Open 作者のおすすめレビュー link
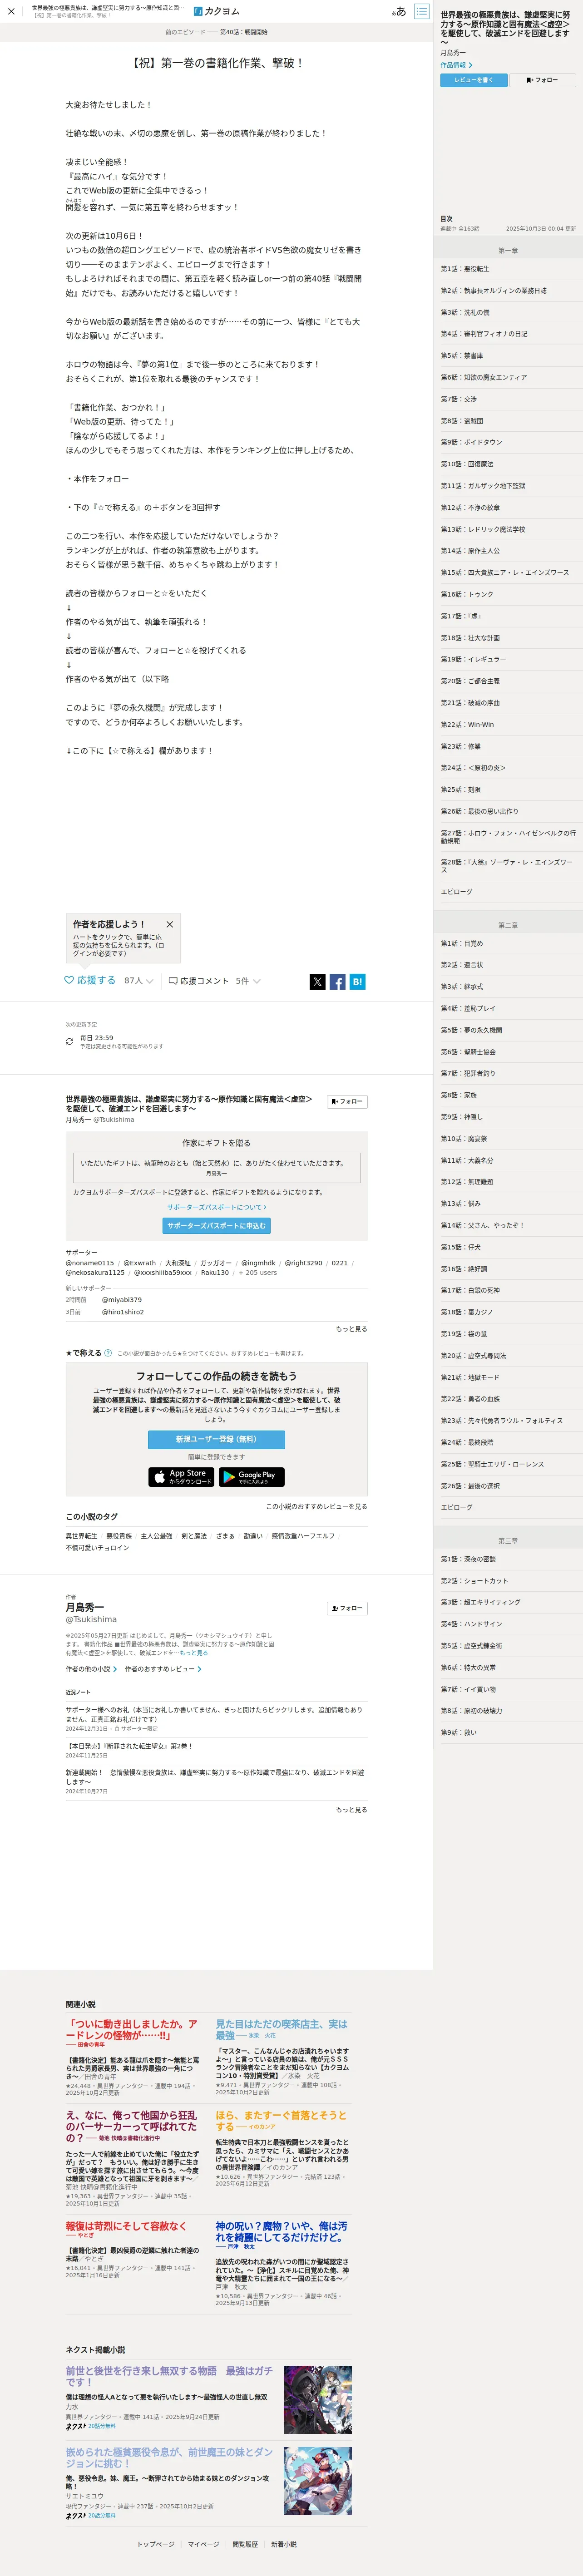Screen dimensions: 583x2576 click(x=163, y=1669)
